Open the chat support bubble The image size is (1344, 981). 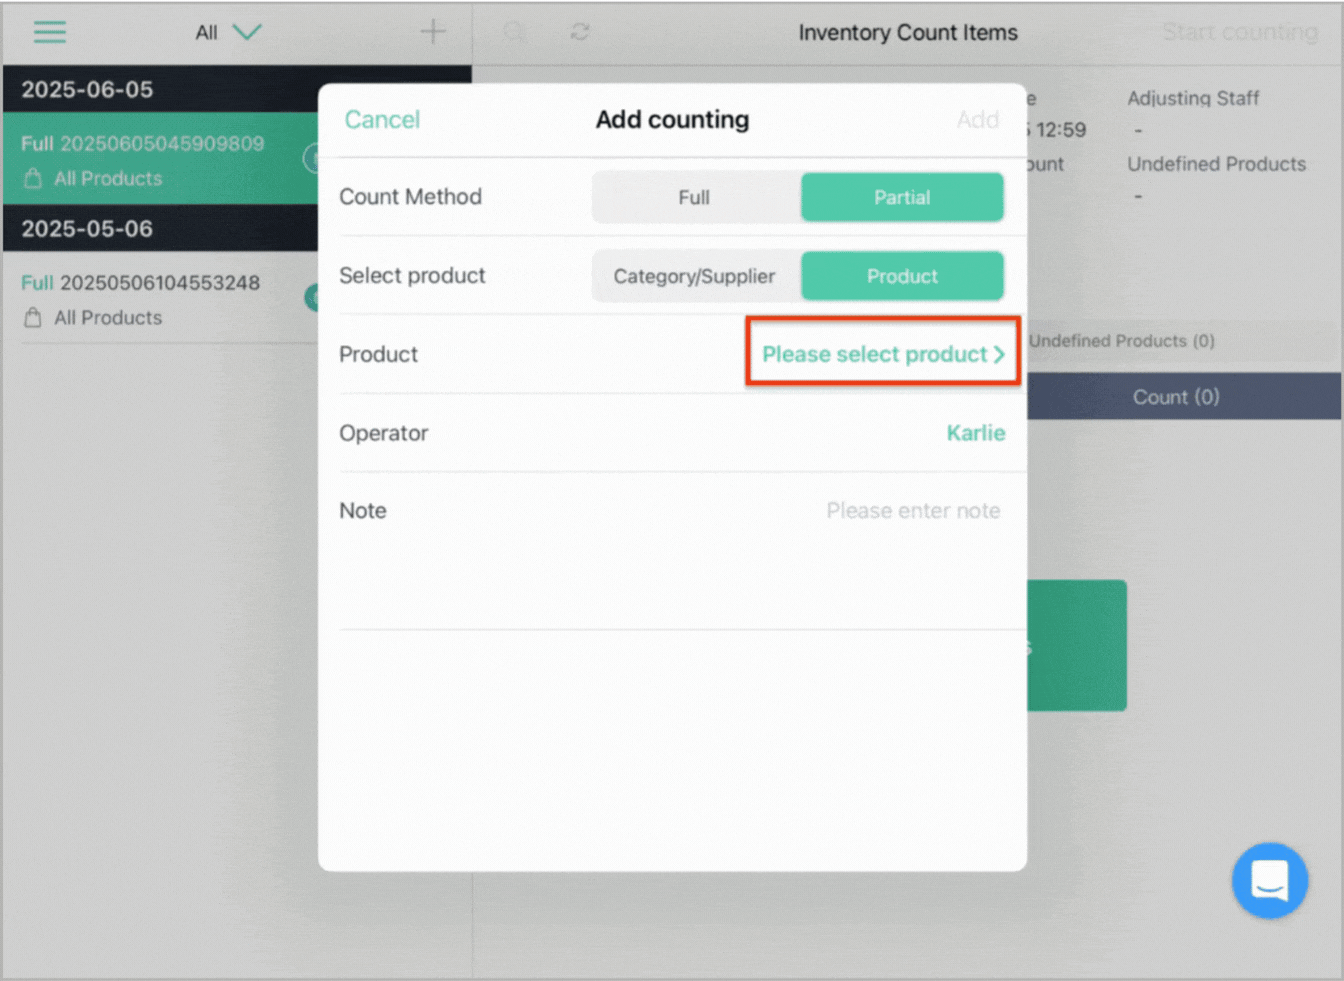(x=1270, y=881)
